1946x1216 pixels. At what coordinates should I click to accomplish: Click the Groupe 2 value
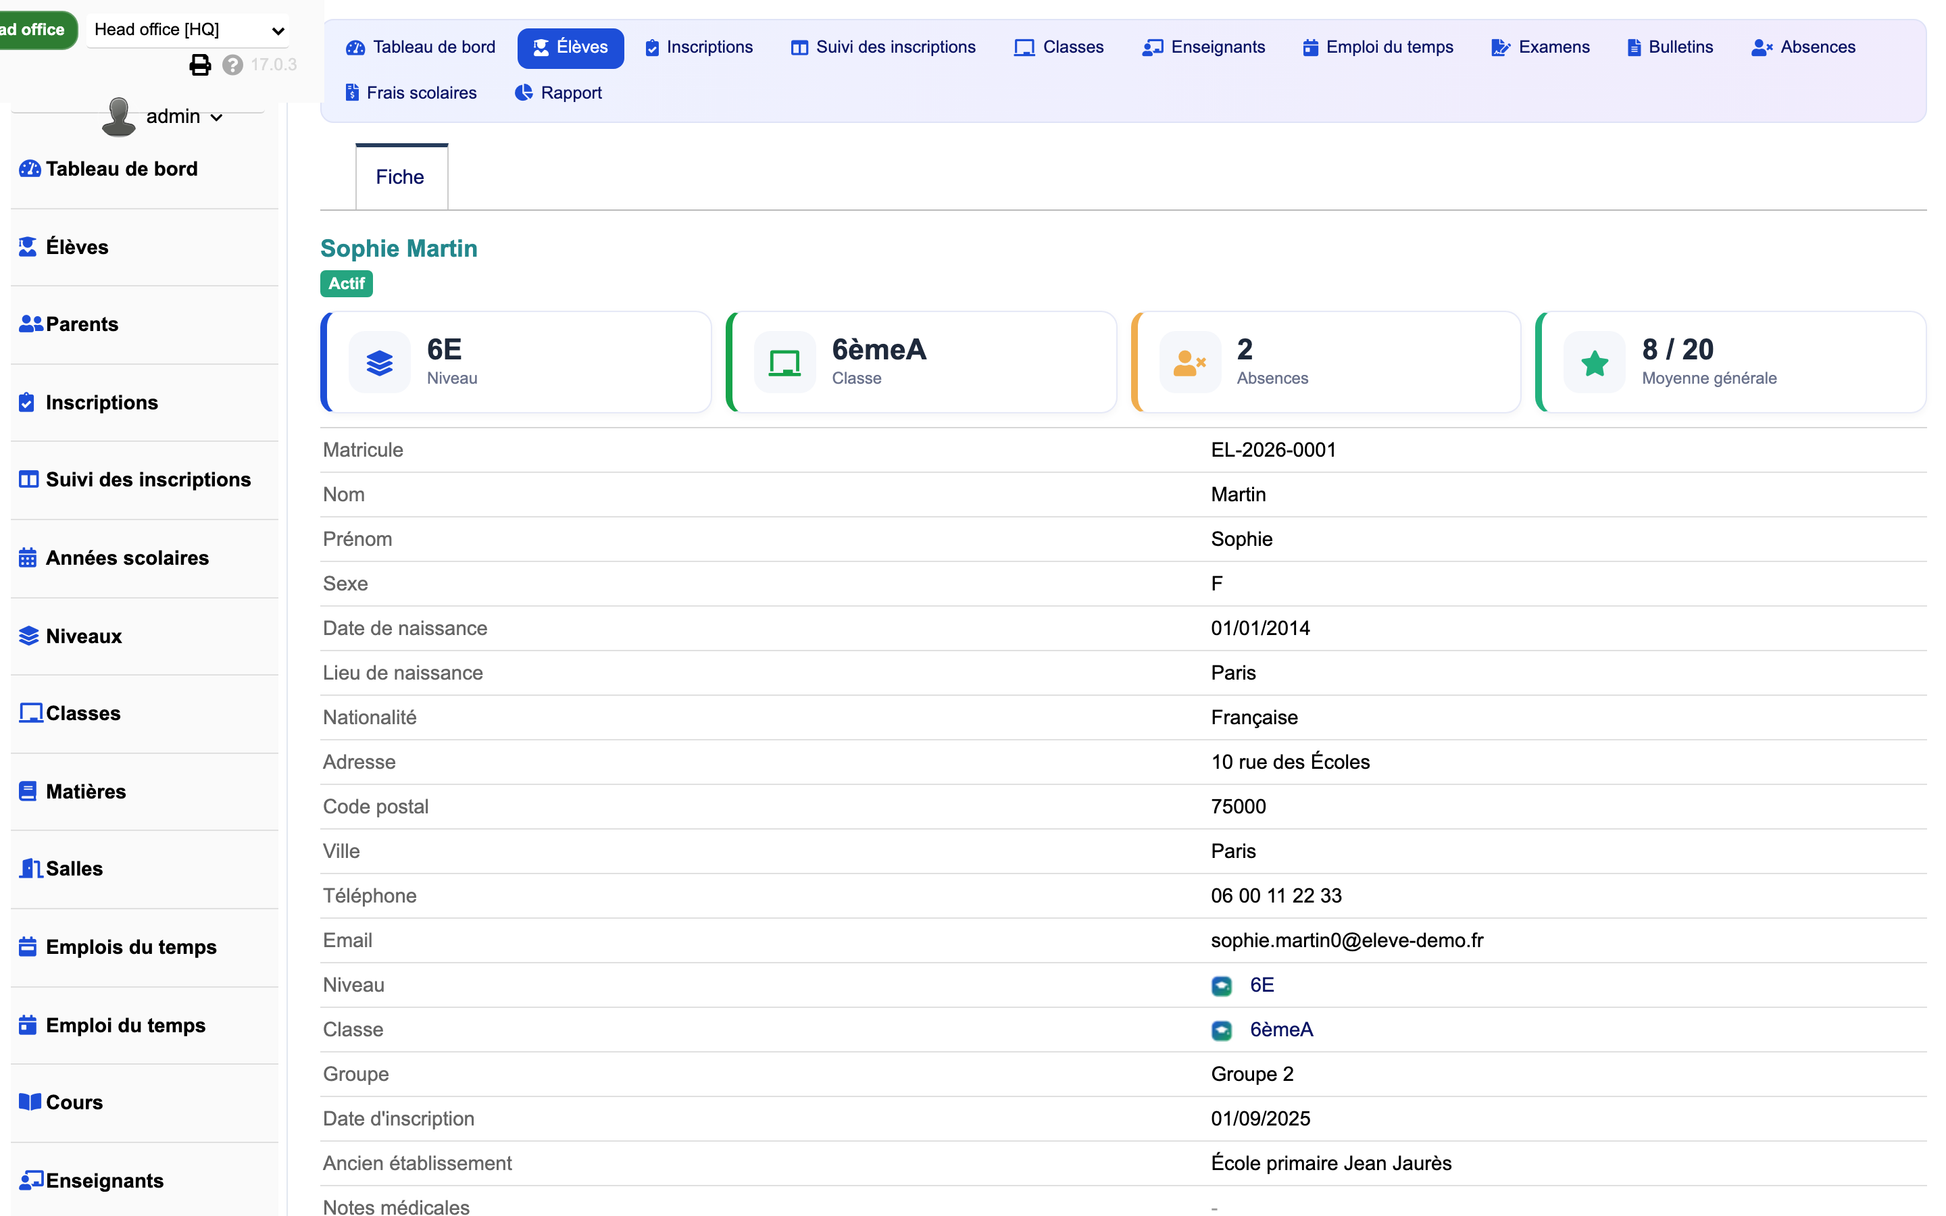point(1252,1074)
